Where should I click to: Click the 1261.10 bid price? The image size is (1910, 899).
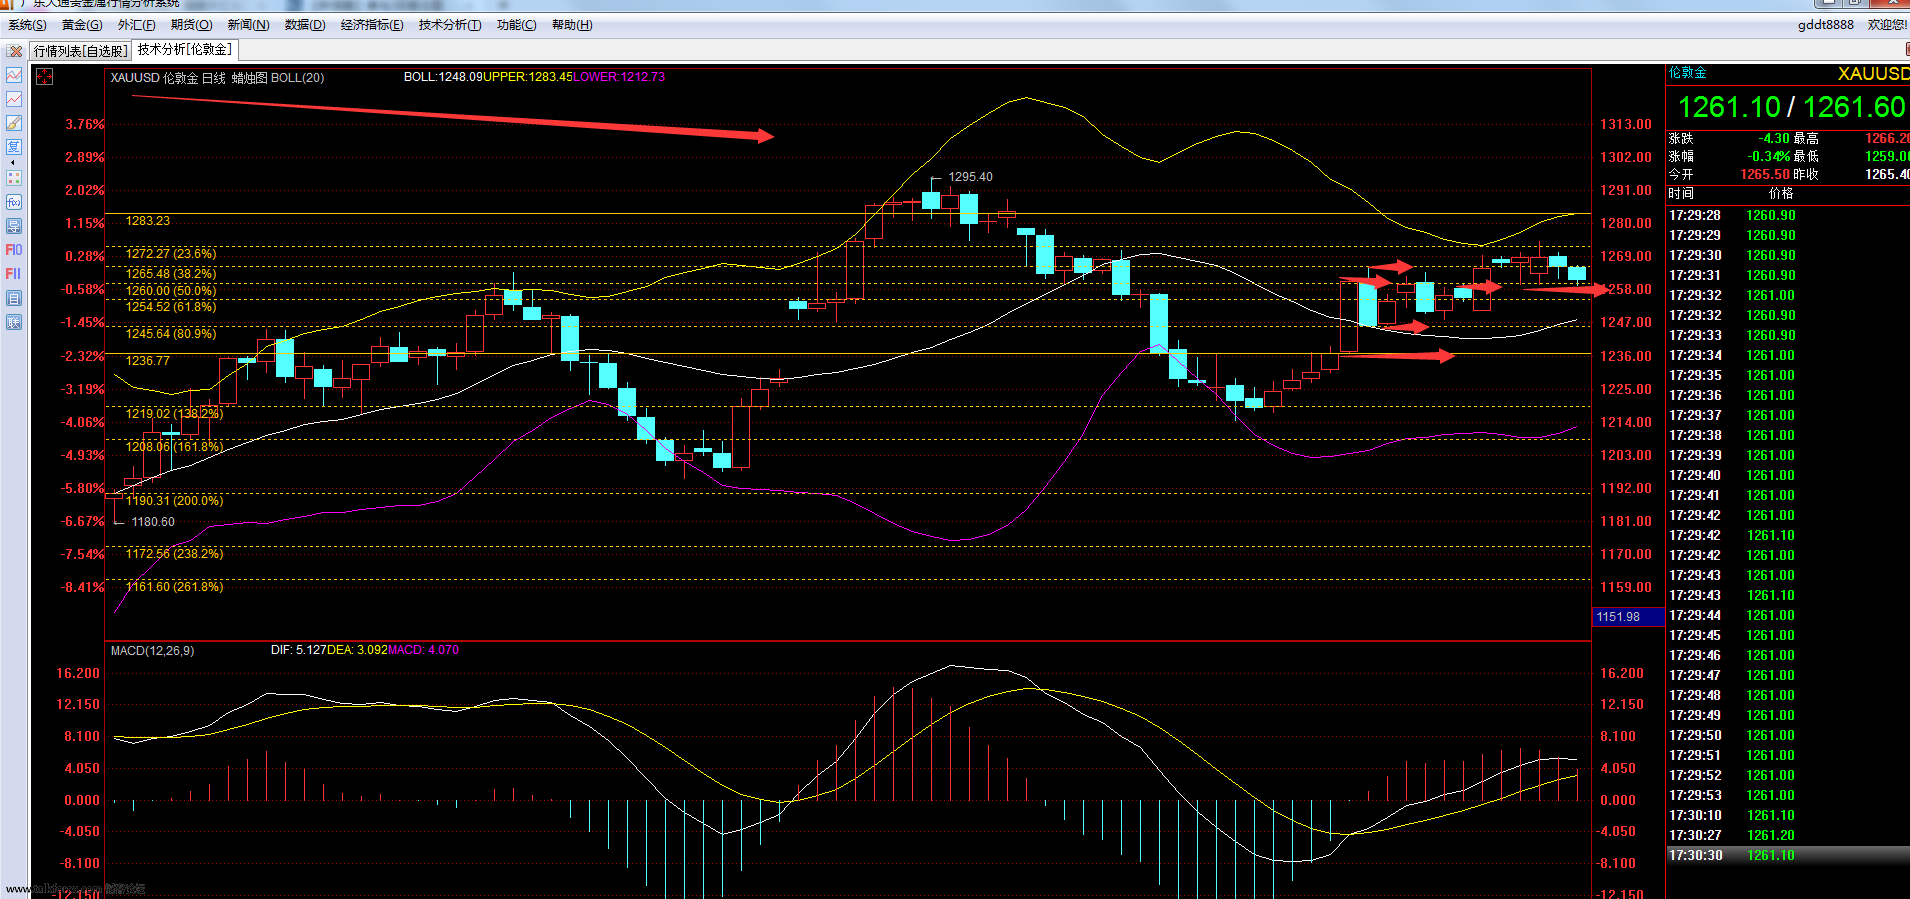pyautogui.click(x=1729, y=108)
